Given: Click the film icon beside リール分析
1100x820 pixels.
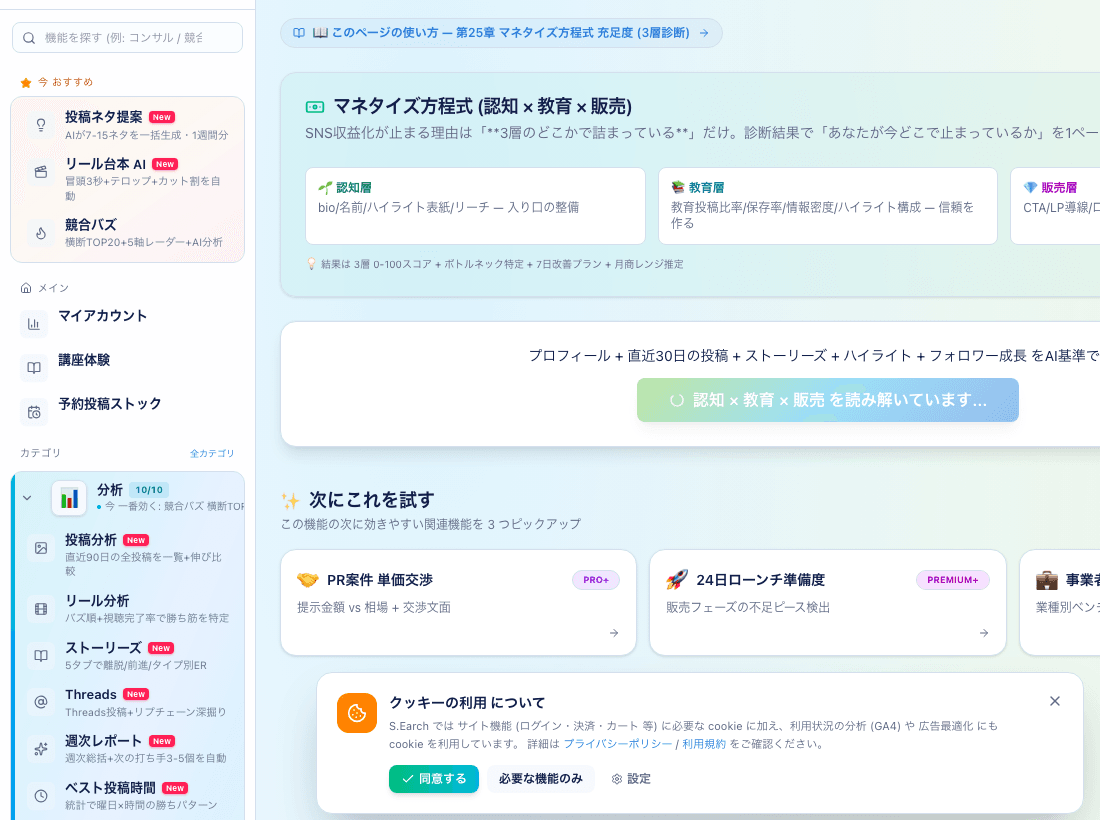Looking at the screenshot, I should [41, 609].
